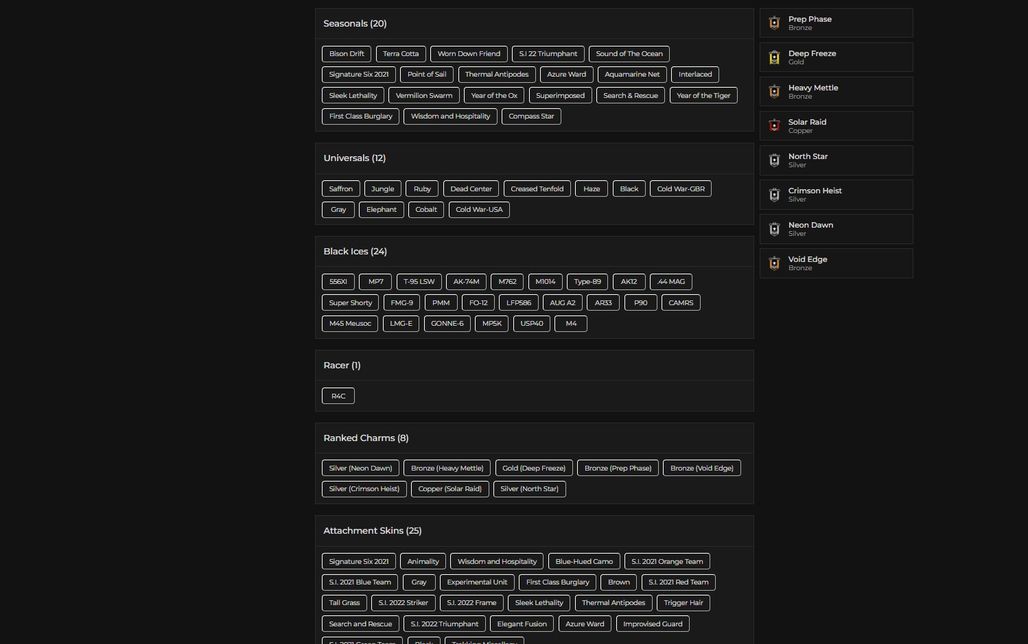Image resolution: width=1028 pixels, height=644 pixels.
Task: Click the Superimposed seasonal tag
Action: point(560,96)
